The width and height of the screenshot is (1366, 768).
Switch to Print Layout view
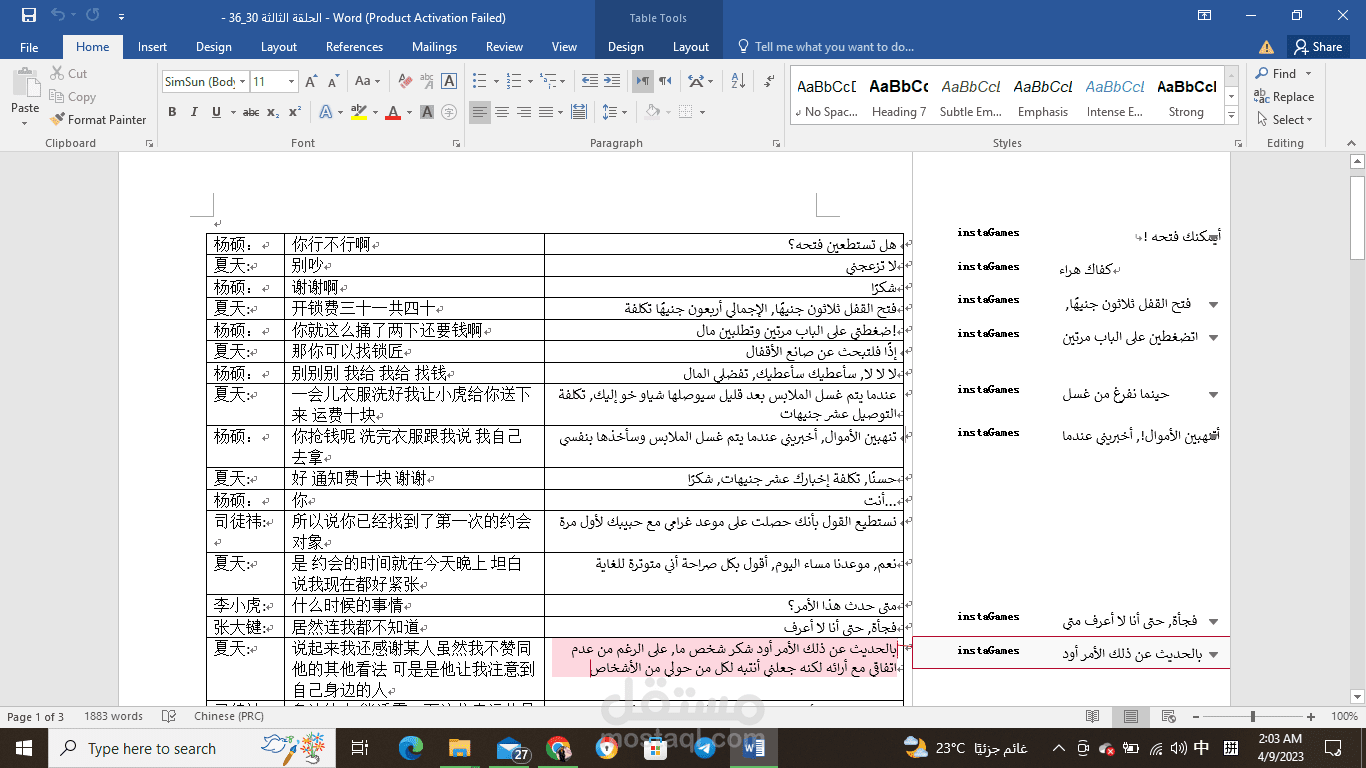pos(1131,717)
